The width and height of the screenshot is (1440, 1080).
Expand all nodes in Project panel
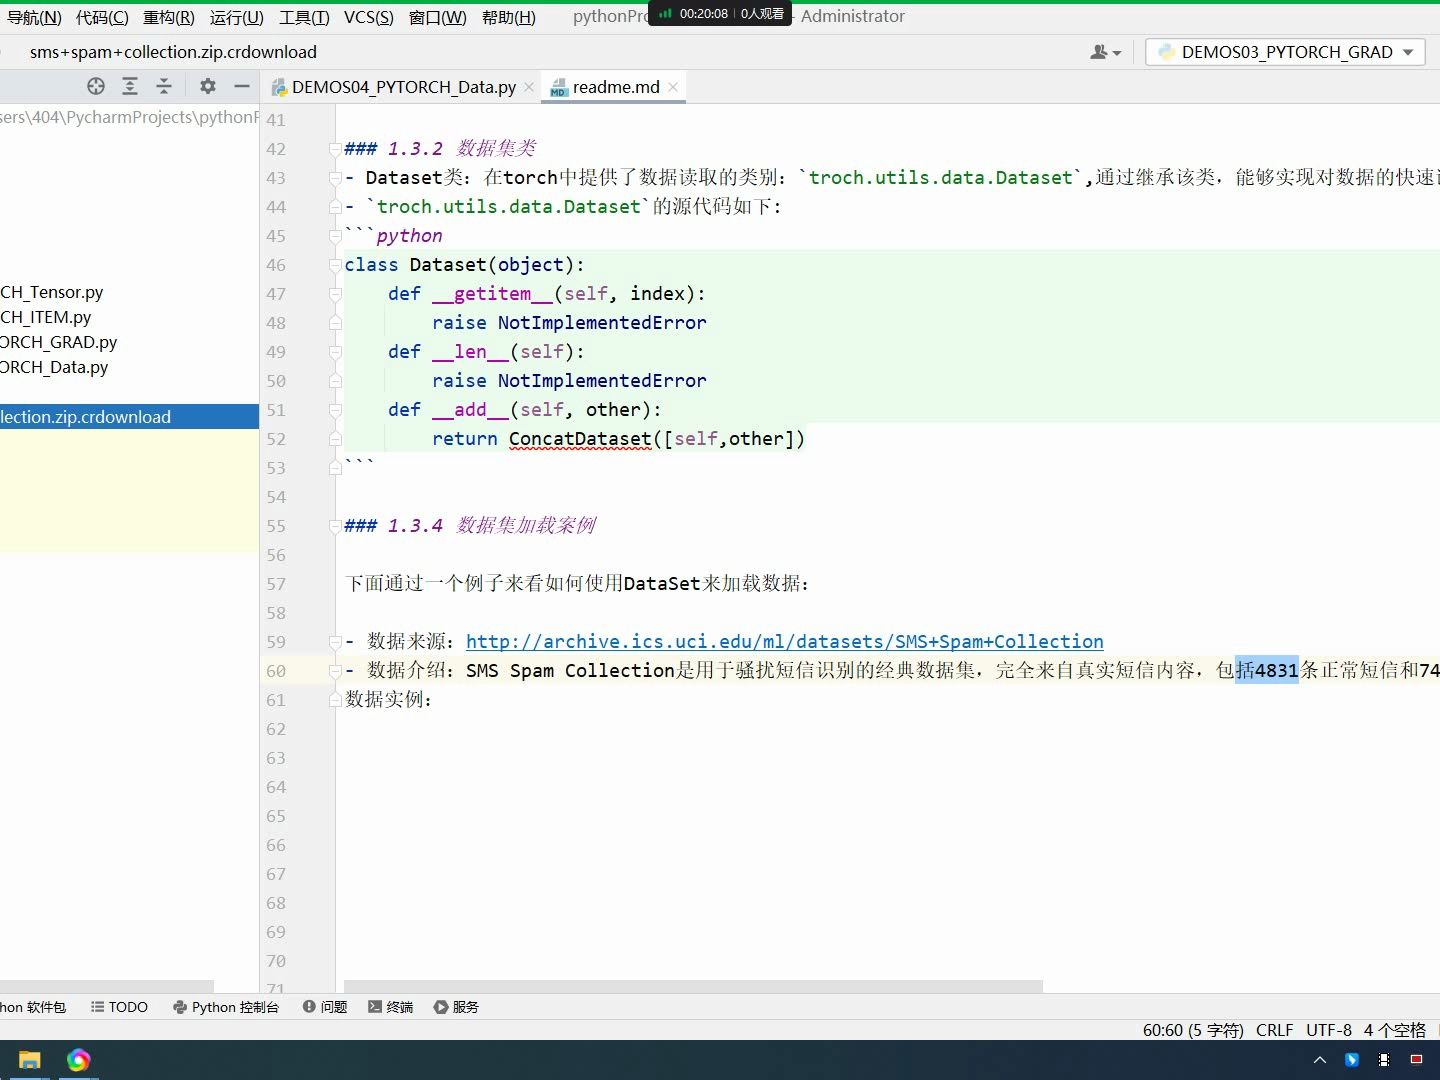tap(130, 86)
